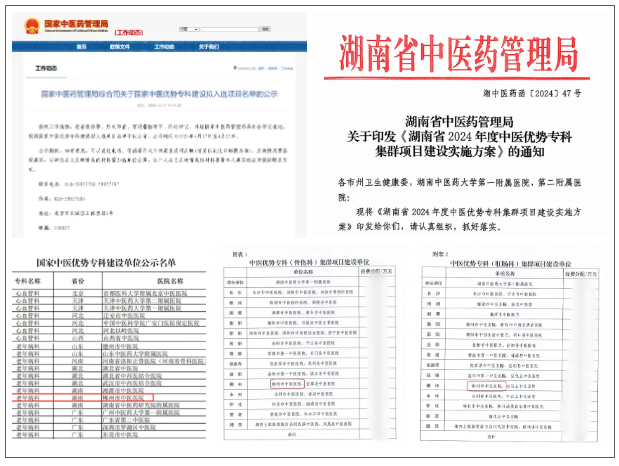Click the table heading 国家中医优势专科建设单位公示名单
This screenshot has width=619, height=466.
coord(106,263)
